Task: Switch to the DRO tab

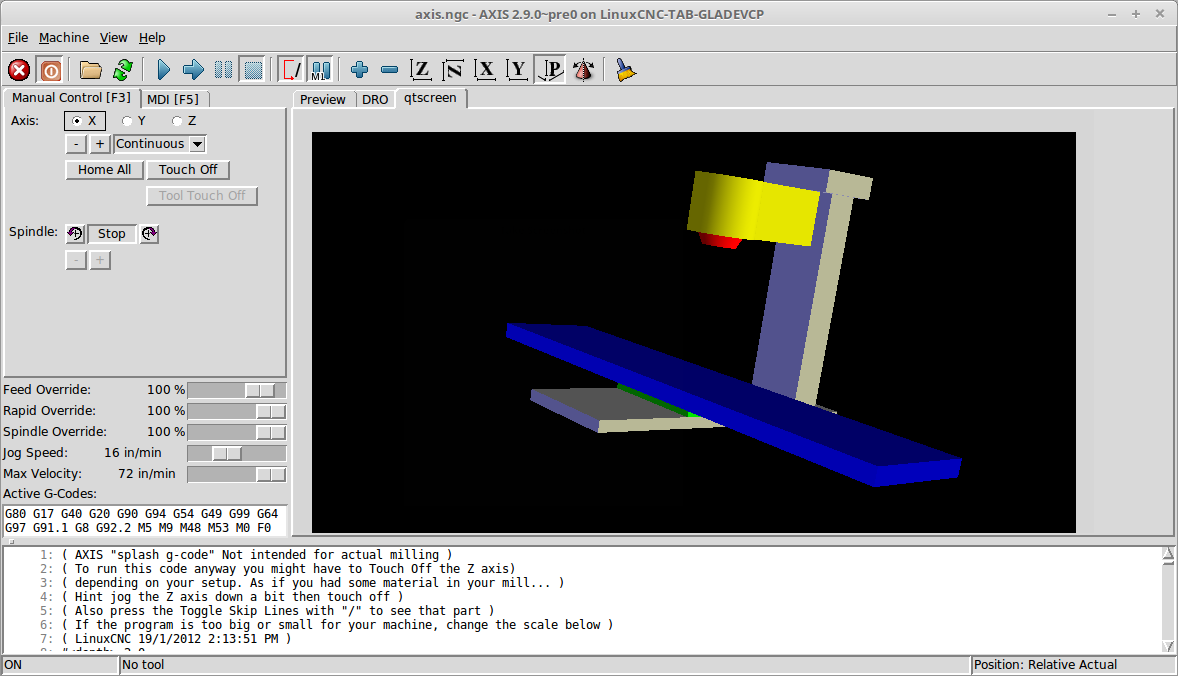Action: coord(375,99)
